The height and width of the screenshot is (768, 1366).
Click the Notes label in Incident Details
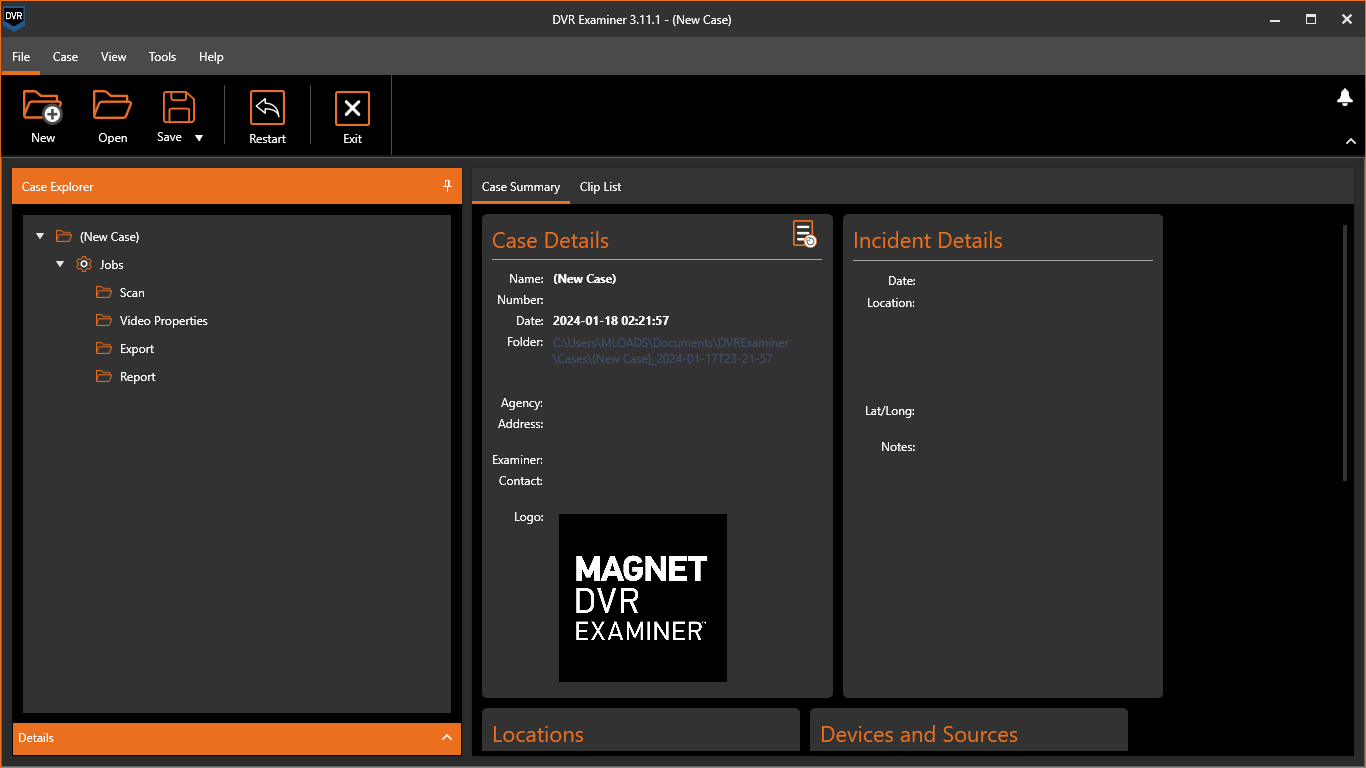pos(898,447)
